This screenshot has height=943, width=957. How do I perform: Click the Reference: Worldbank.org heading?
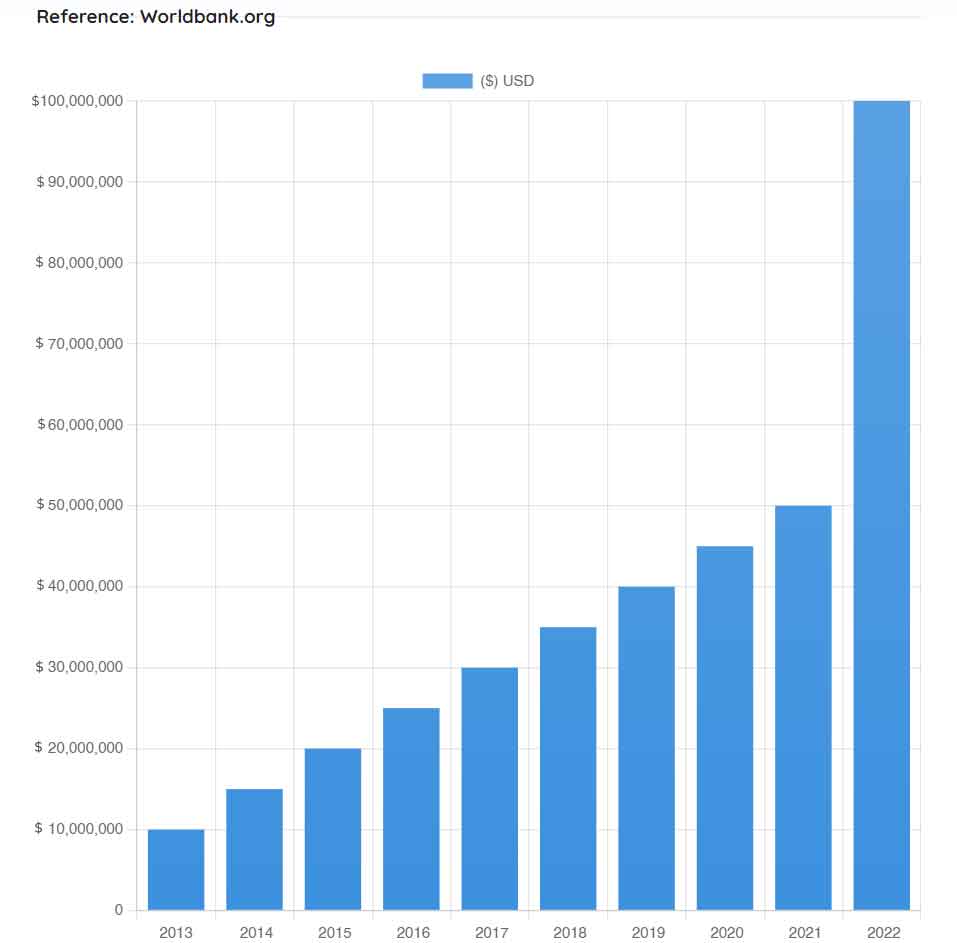click(x=156, y=17)
